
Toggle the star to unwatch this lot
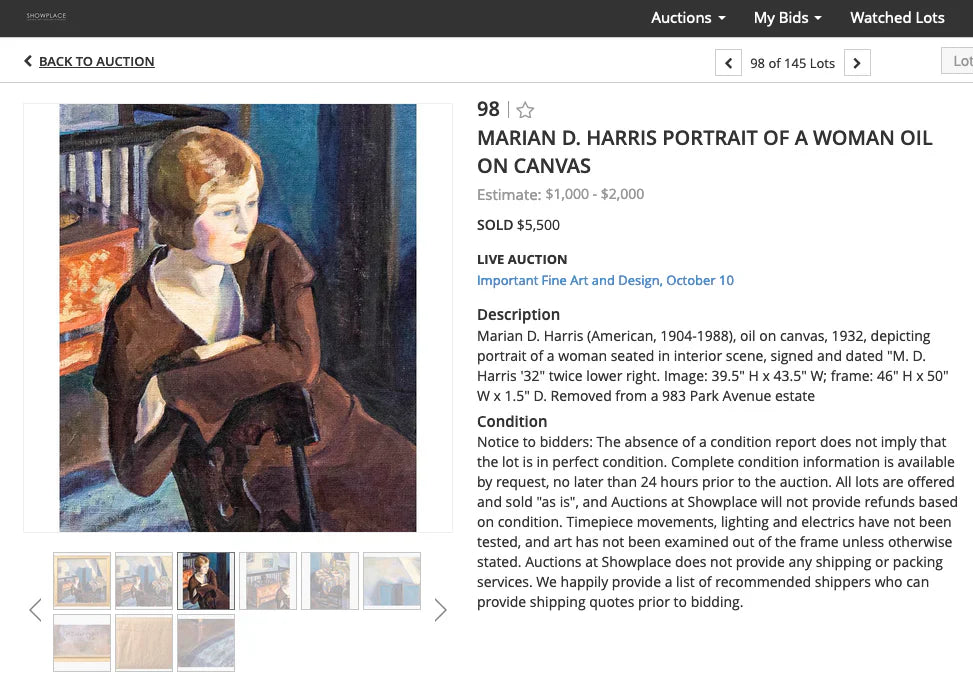tap(525, 110)
